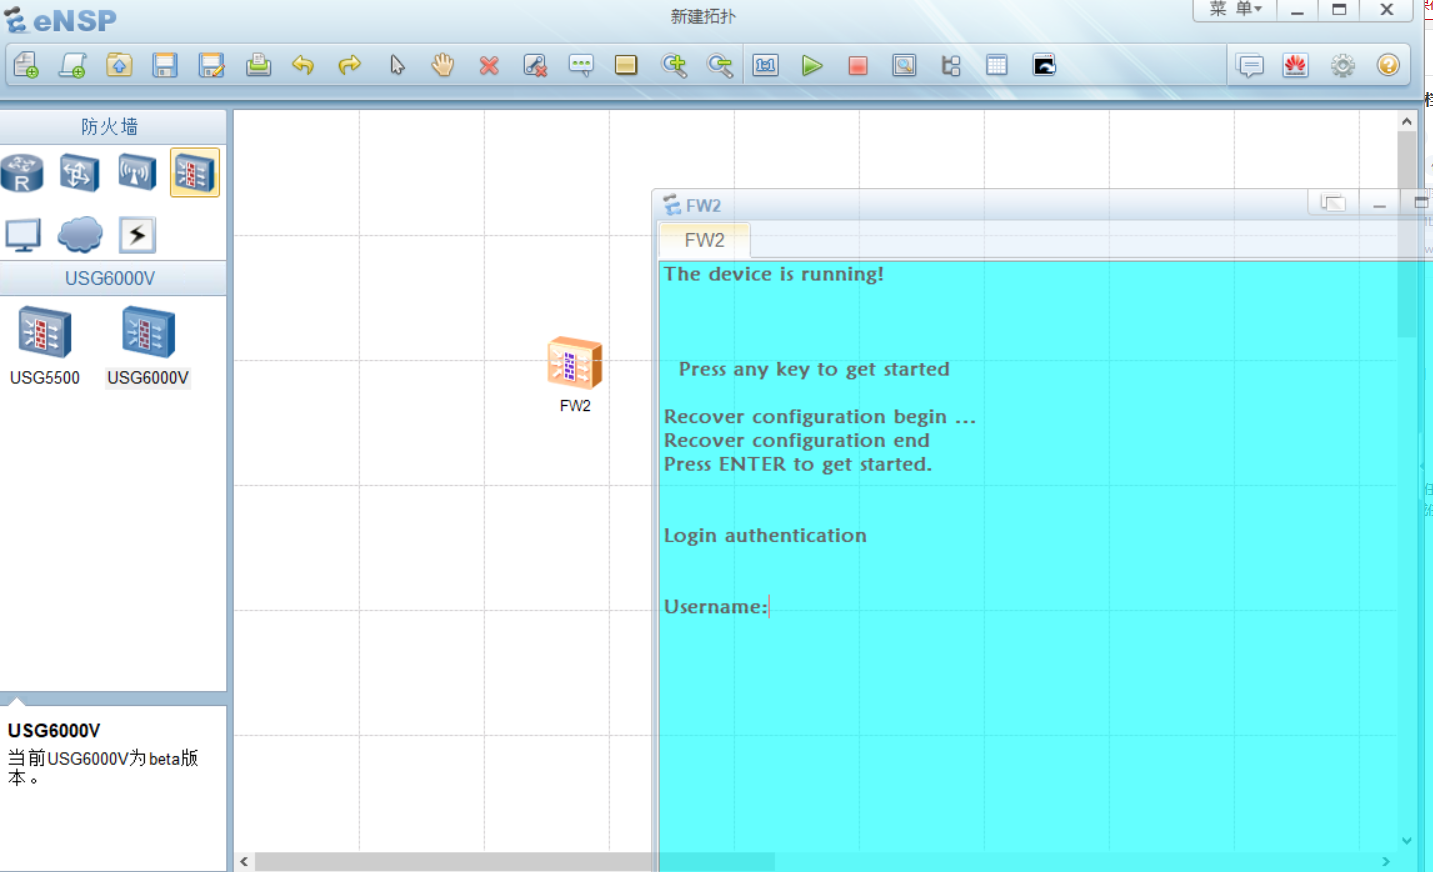The image size is (1433, 872).
Task: Undo the last action
Action: tap(303, 66)
